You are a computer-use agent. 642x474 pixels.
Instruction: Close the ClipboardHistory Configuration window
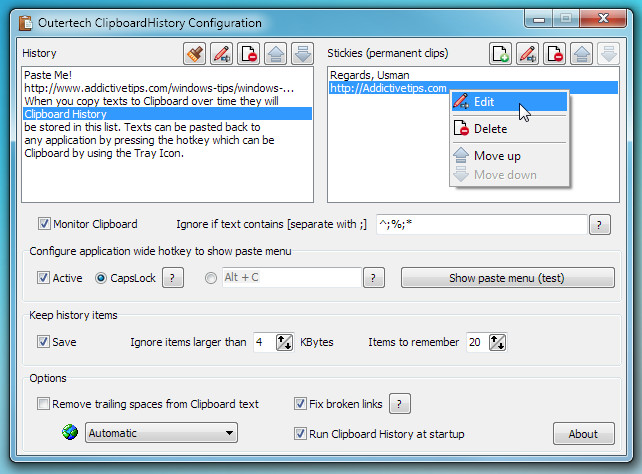(x=603, y=18)
